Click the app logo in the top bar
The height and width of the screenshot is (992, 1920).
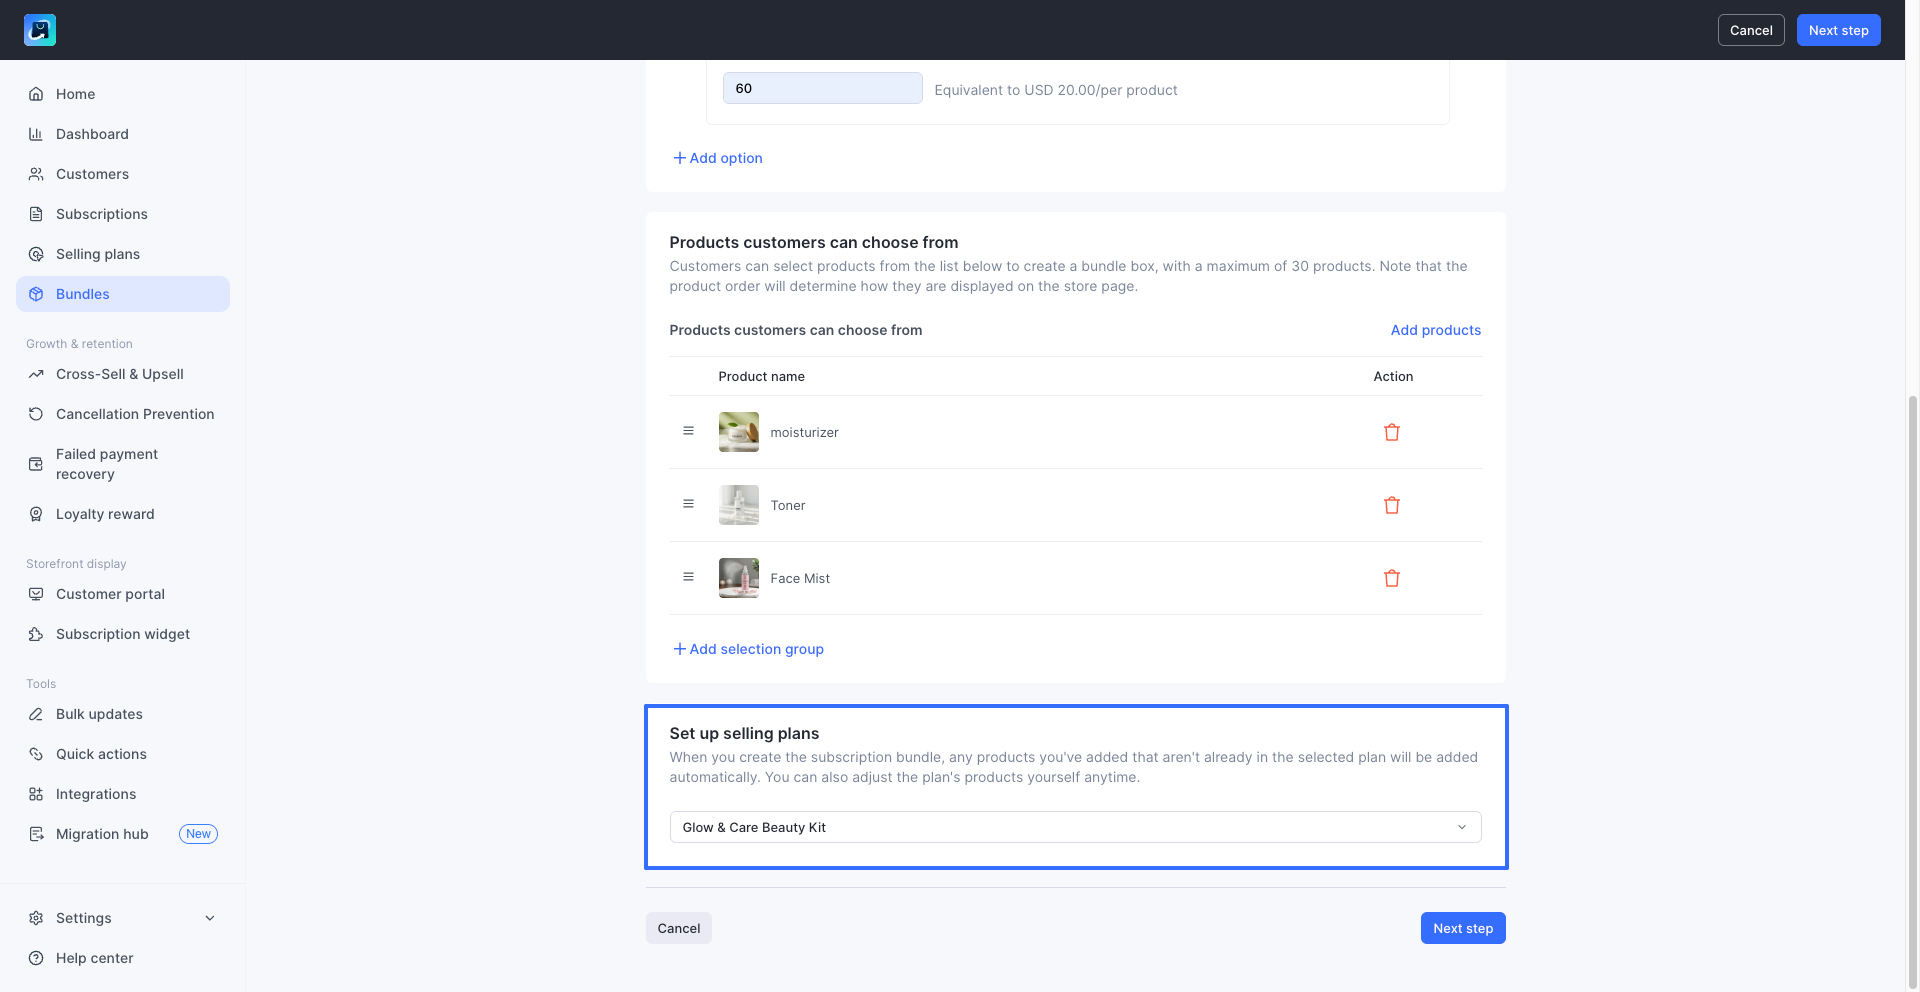pyautogui.click(x=40, y=30)
